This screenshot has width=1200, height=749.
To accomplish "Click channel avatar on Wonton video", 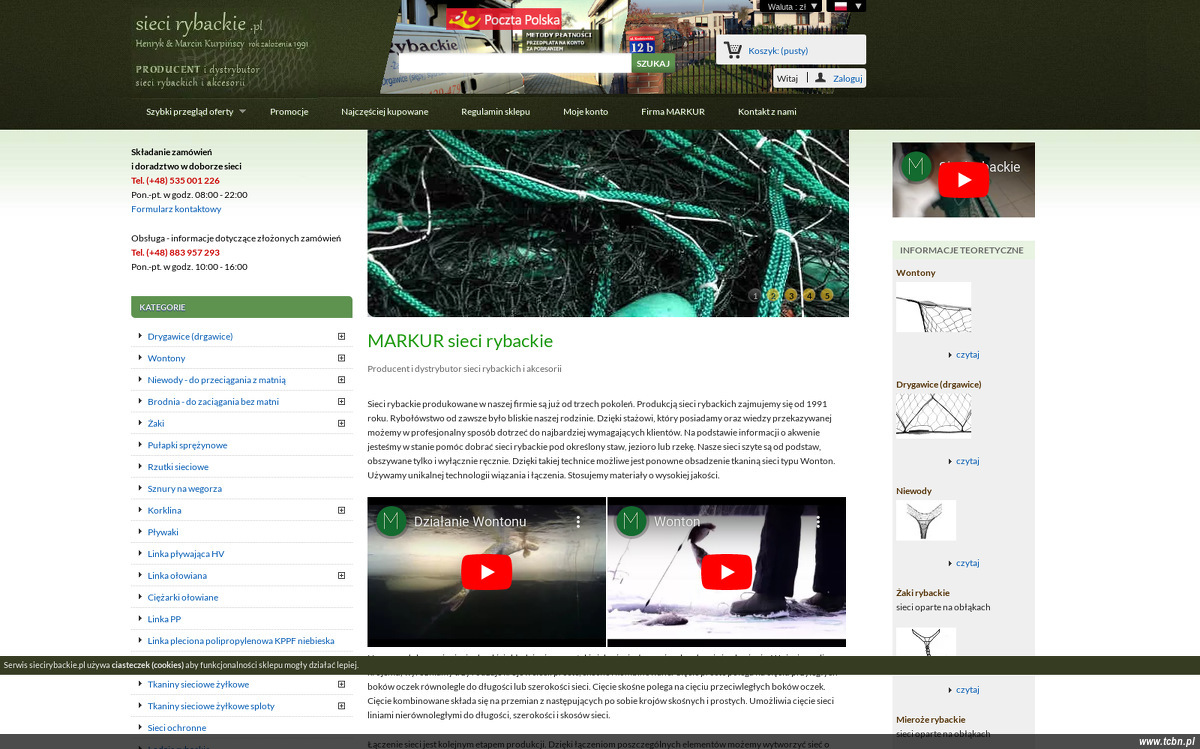I will (632, 522).
